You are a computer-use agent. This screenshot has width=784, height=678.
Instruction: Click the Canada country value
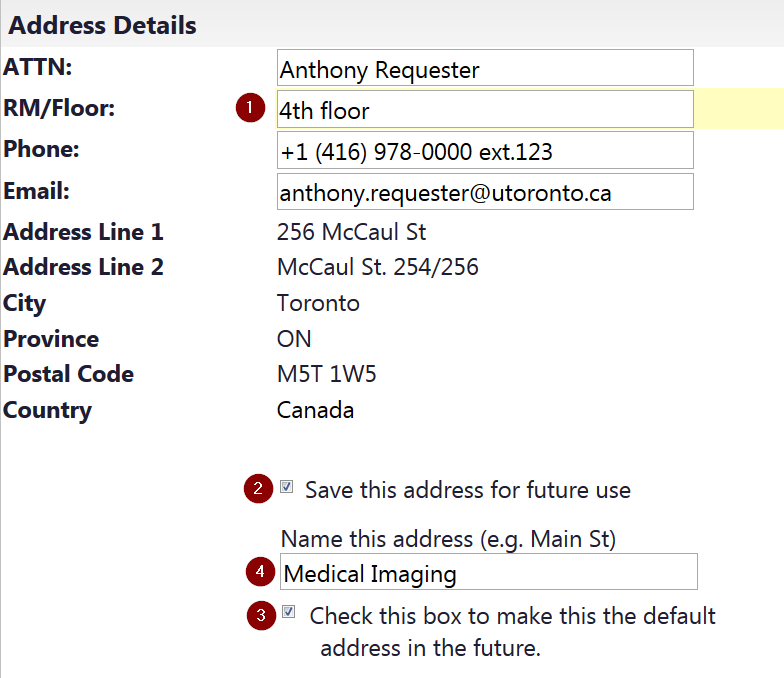tap(315, 410)
